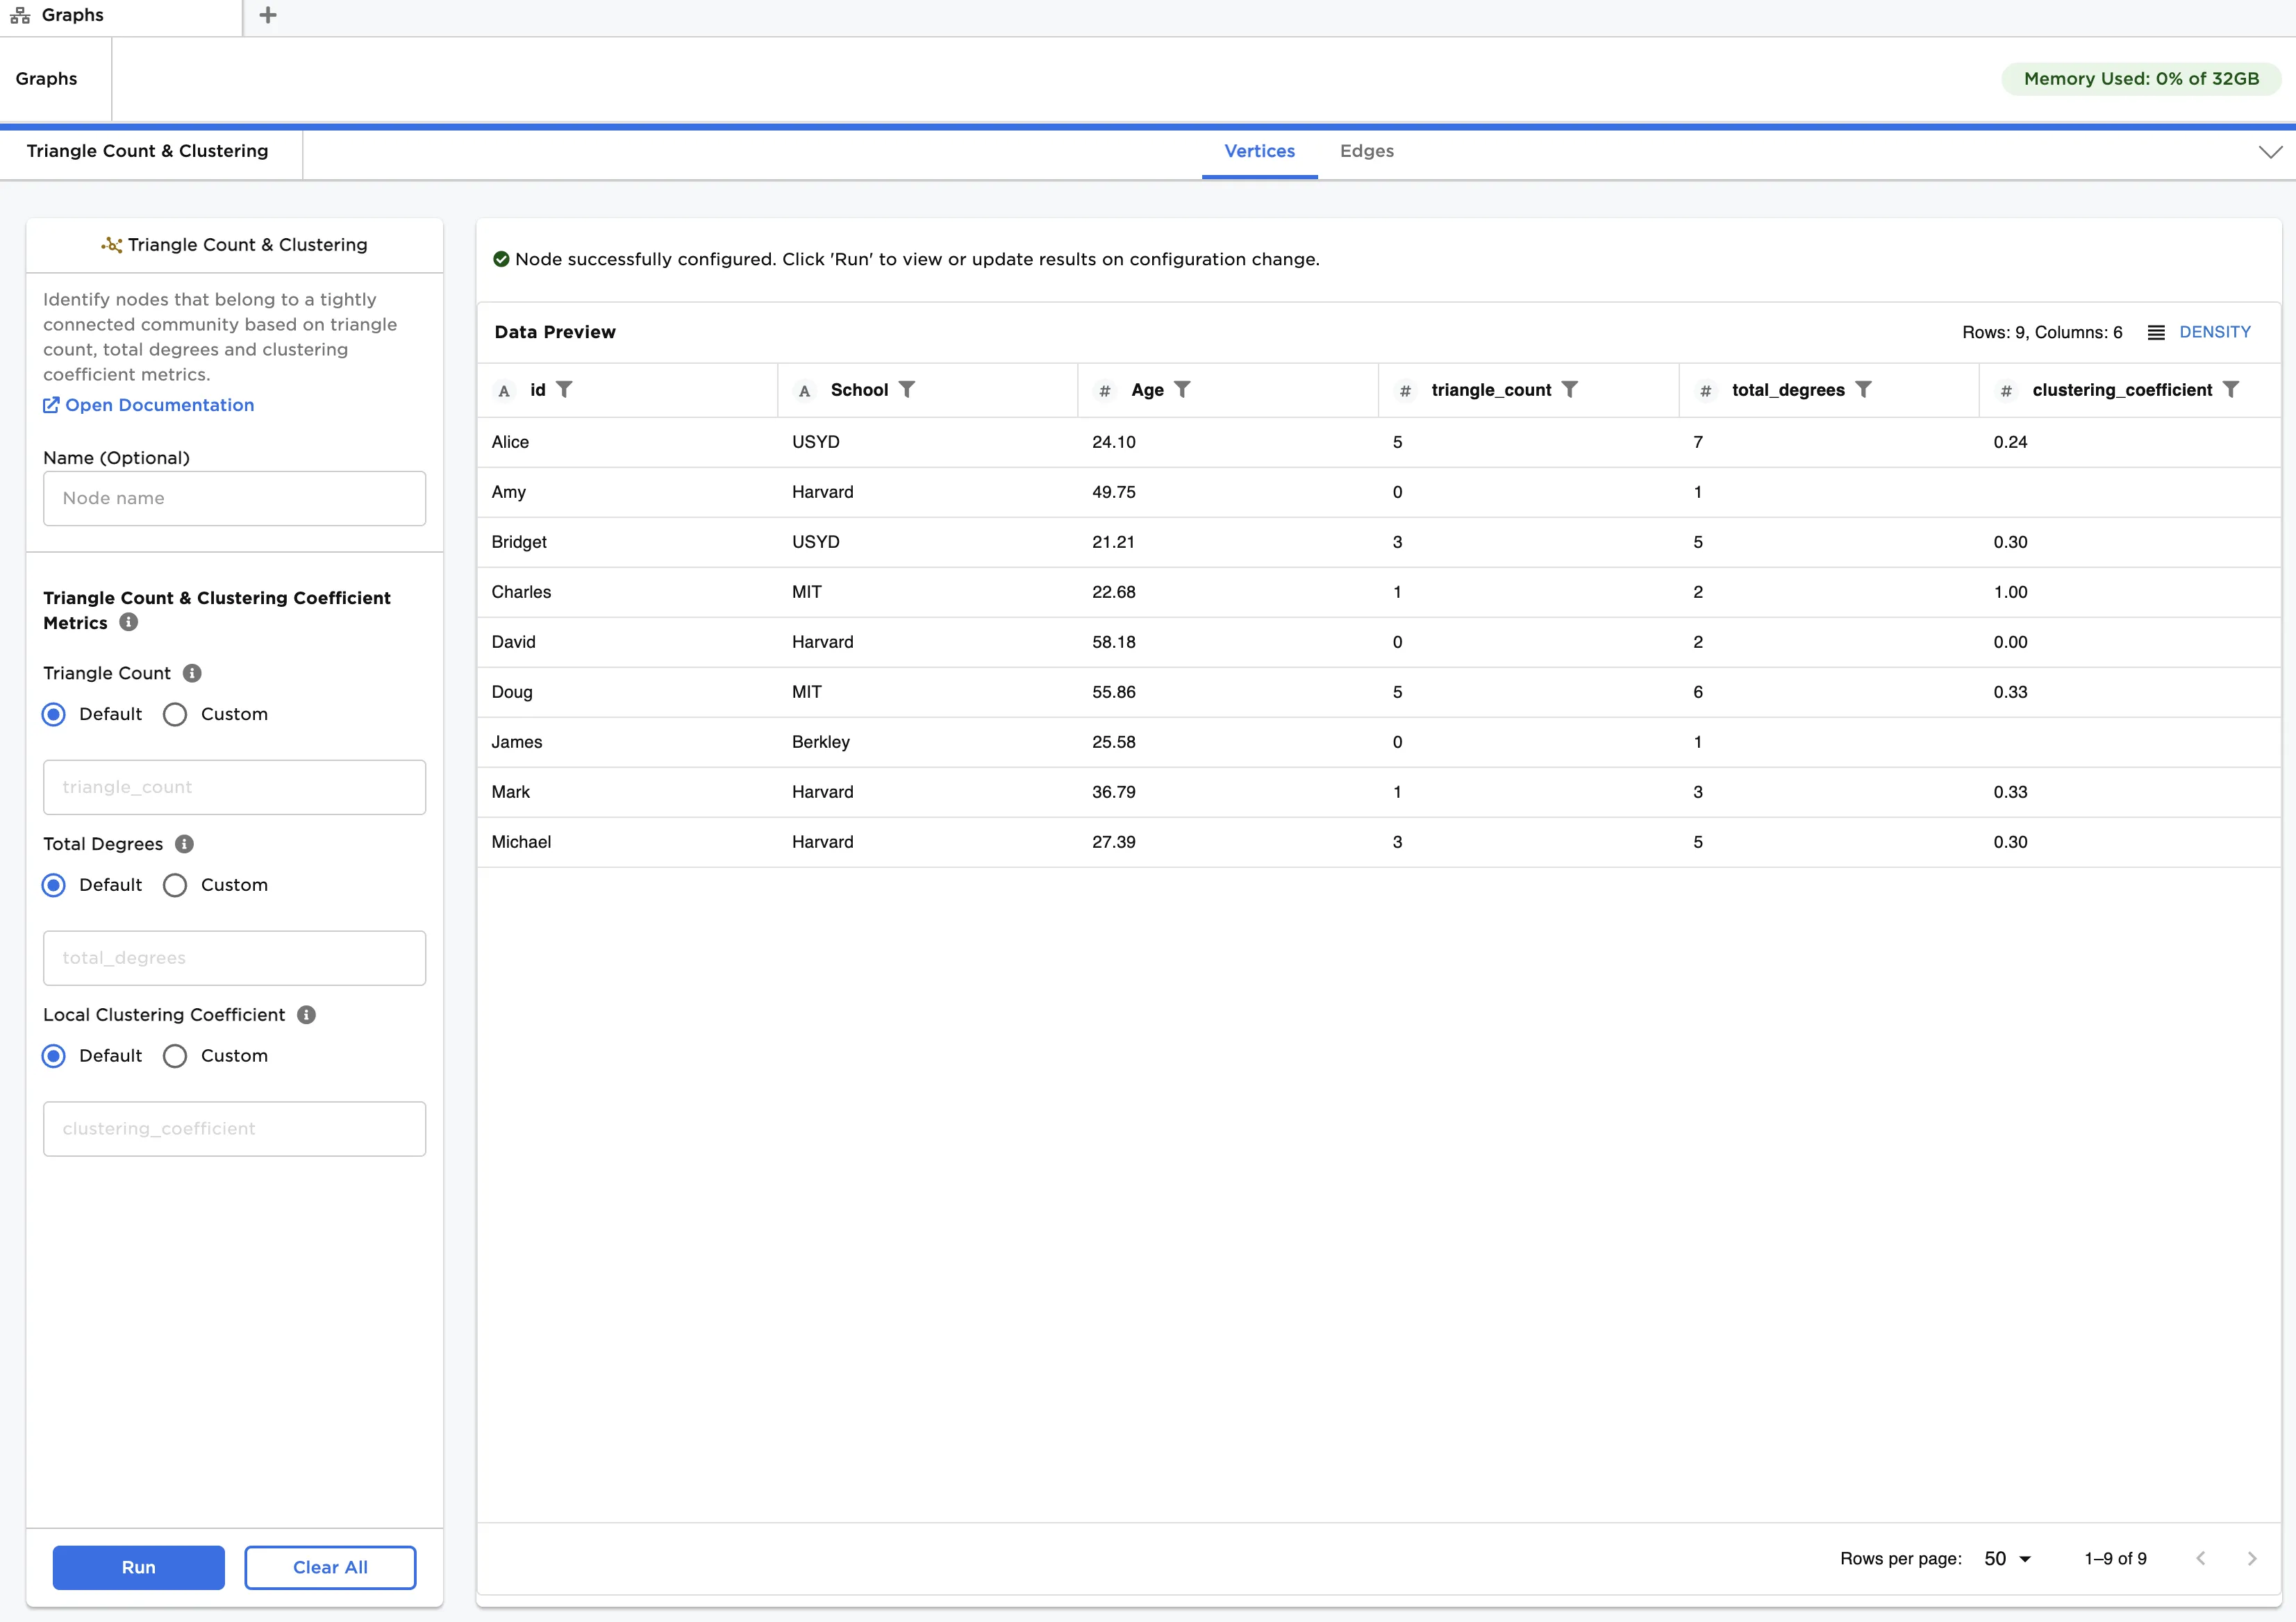Select Custom for Triangle Count
Viewport: 2296px width, 1622px height.
click(x=175, y=714)
